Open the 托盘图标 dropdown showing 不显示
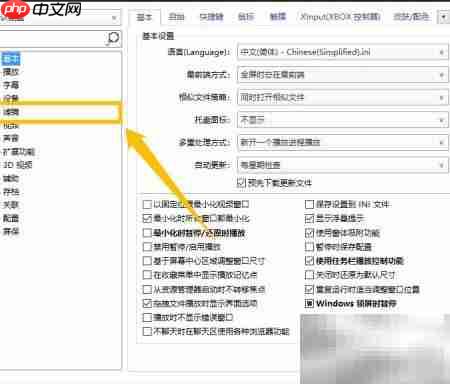This screenshot has width=450, height=384. [x=342, y=120]
